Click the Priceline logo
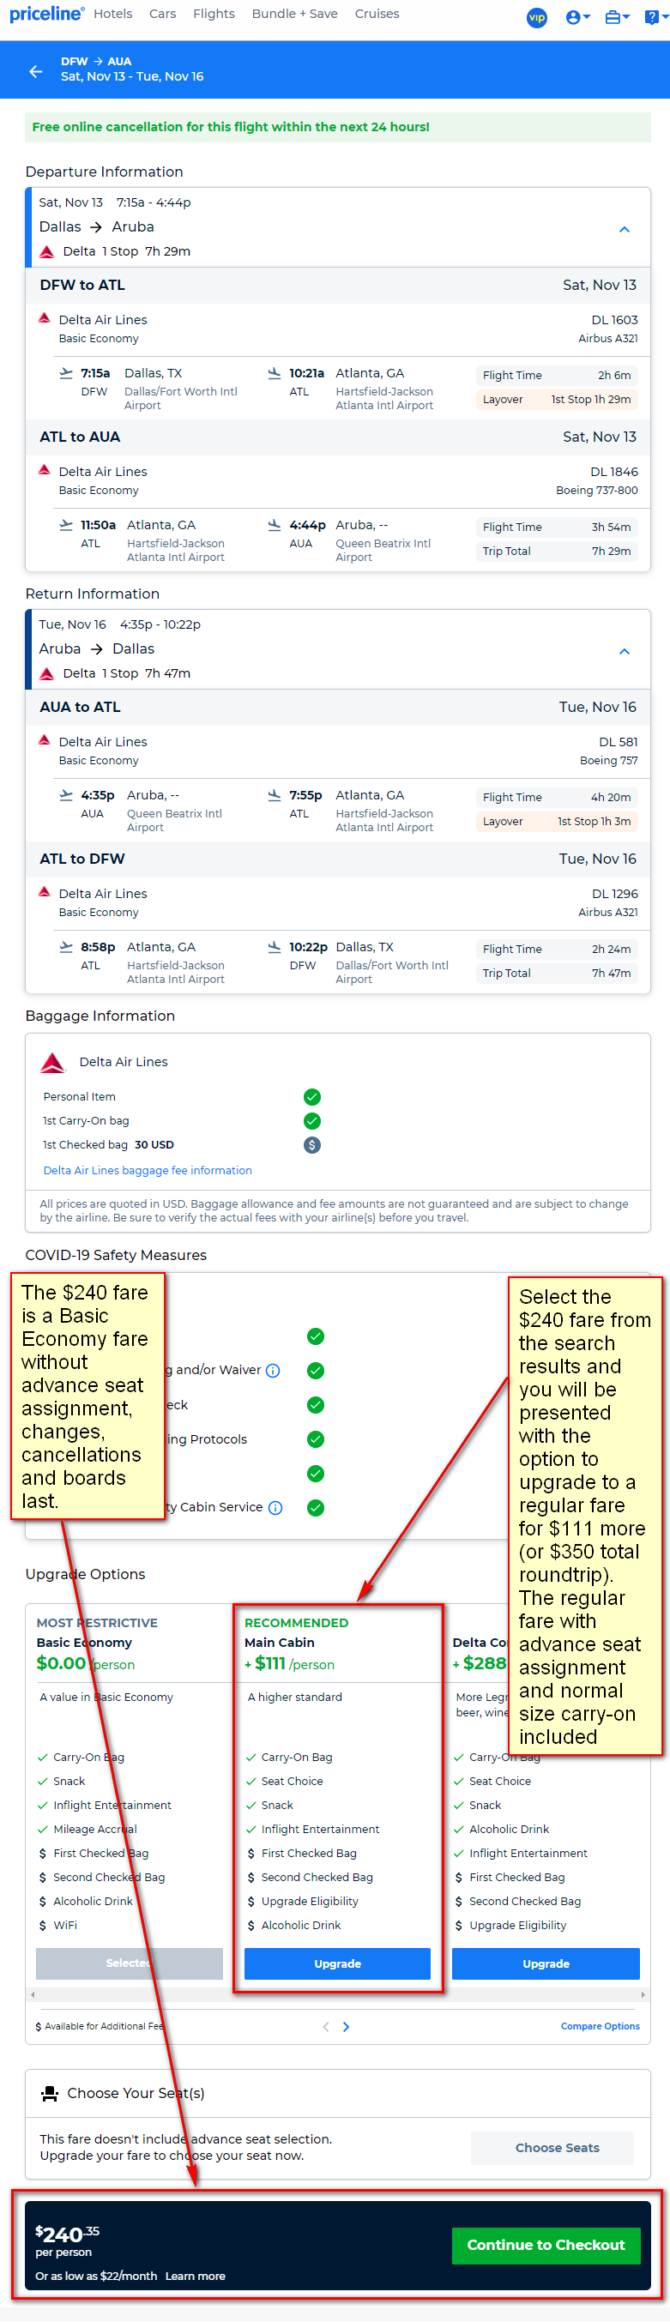The width and height of the screenshot is (670, 2322). [x=46, y=14]
